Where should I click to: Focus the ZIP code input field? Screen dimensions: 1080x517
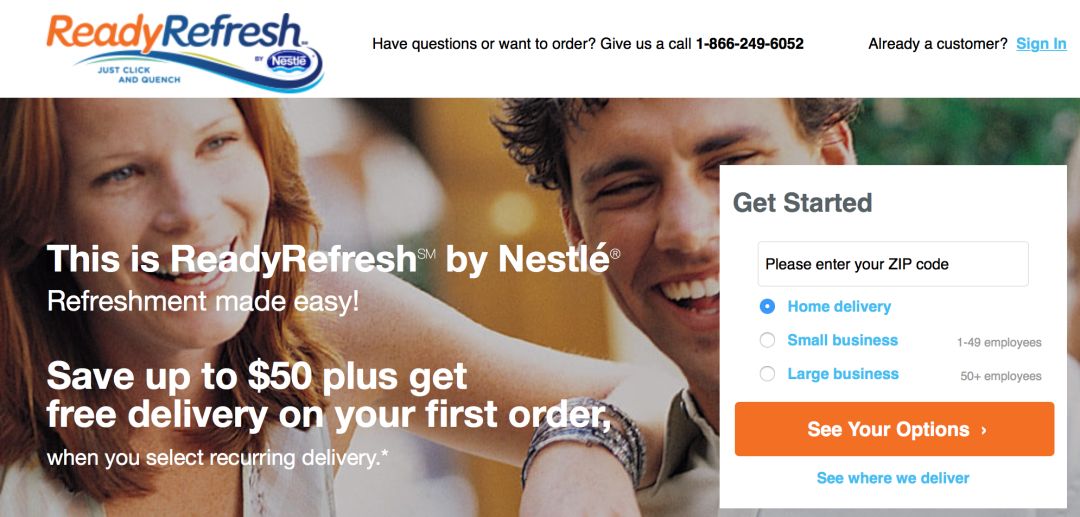[893, 264]
